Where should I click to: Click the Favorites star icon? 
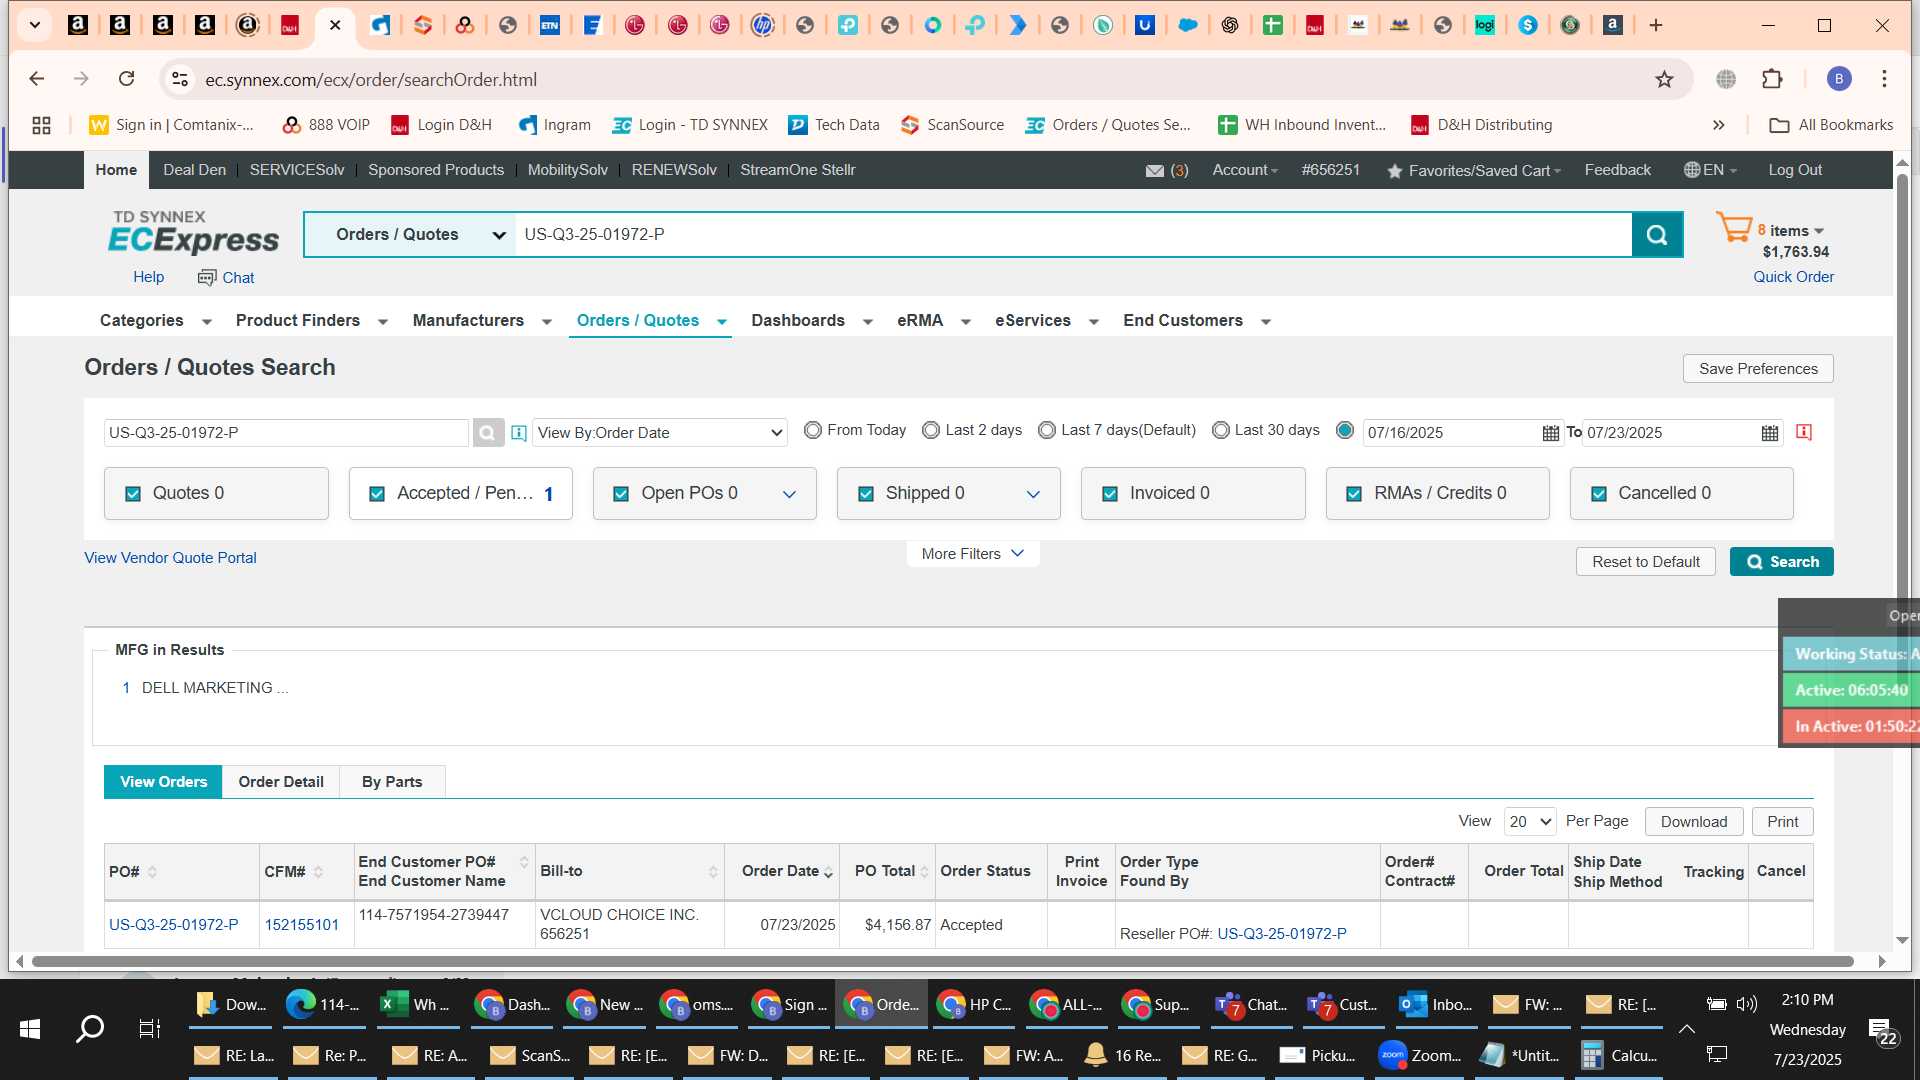[1394, 171]
